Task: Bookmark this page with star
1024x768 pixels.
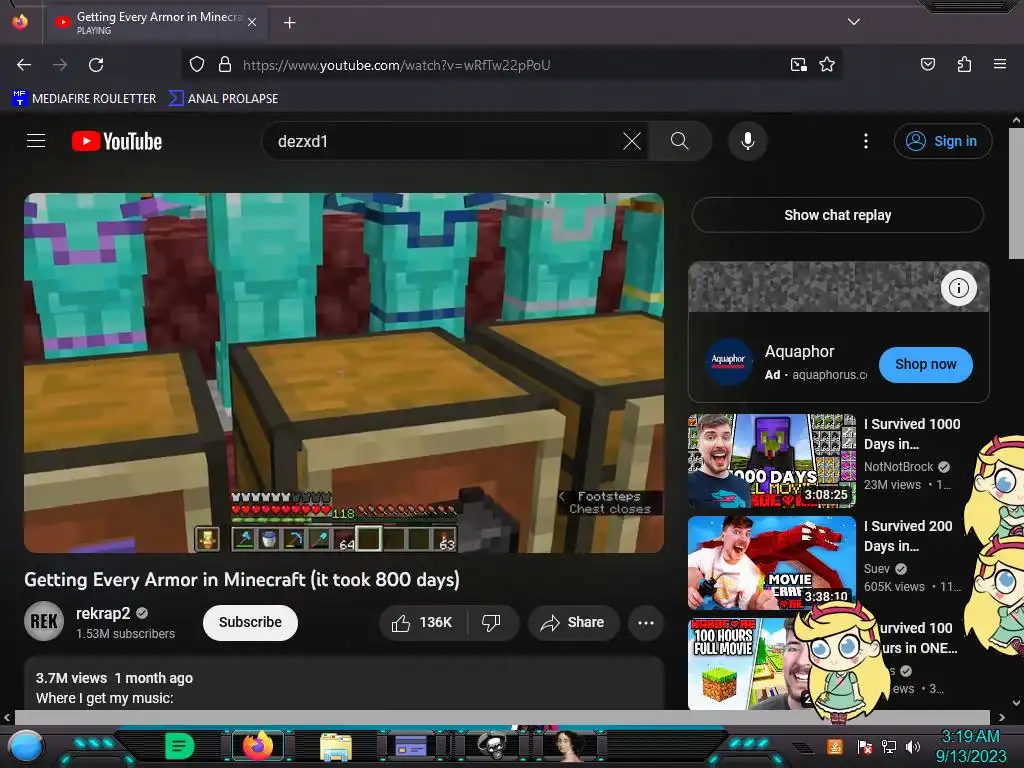Action: pyautogui.click(x=827, y=65)
